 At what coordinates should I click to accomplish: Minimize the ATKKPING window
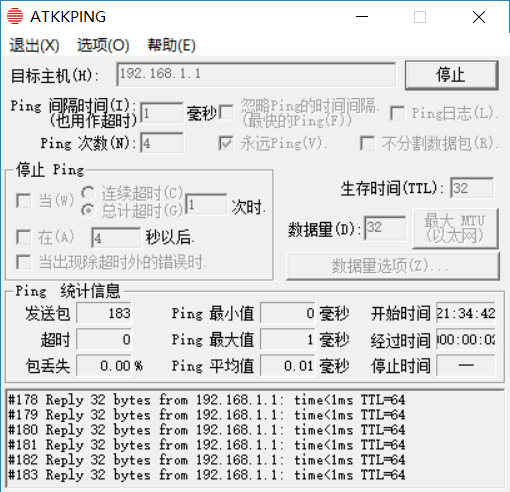(x=362, y=17)
